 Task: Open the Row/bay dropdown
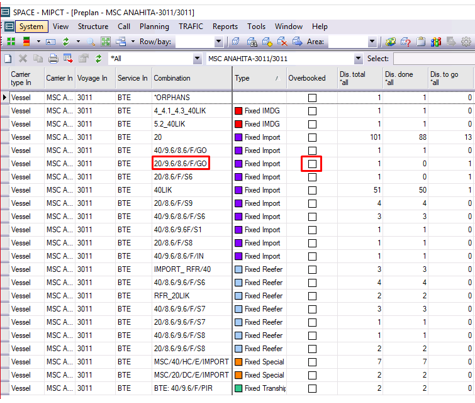pyautogui.click(x=219, y=42)
